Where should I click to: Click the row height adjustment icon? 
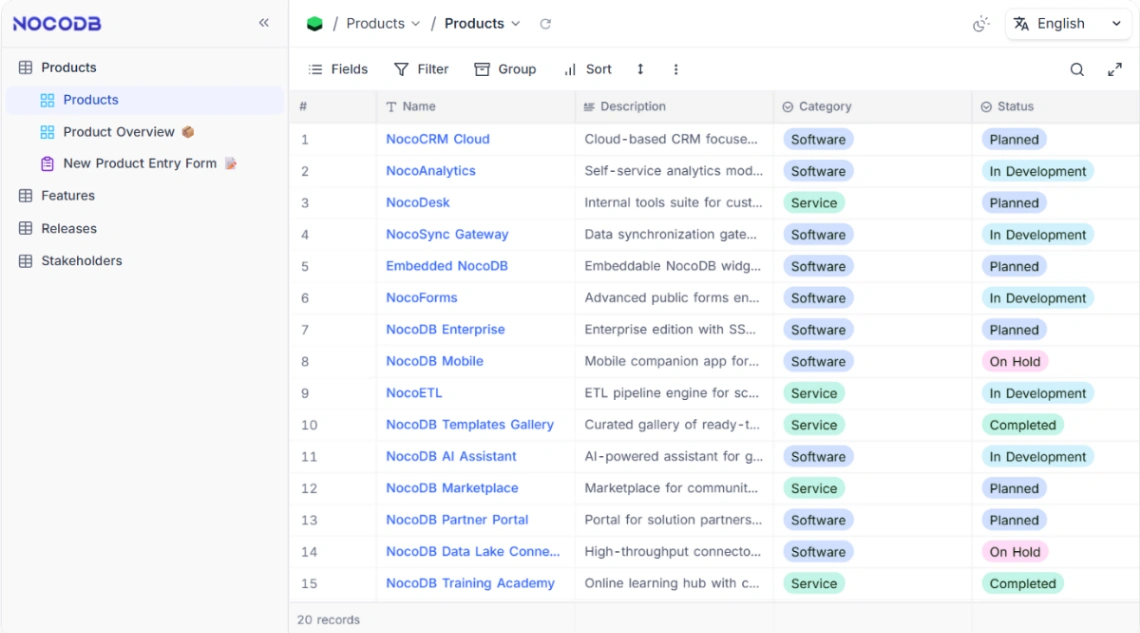pos(640,69)
